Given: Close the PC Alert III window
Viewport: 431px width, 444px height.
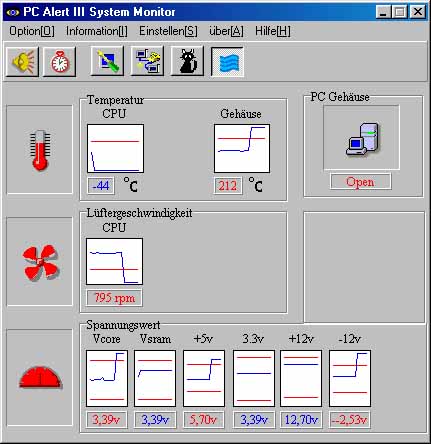Looking at the screenshot, I should (x=417, y=12).
